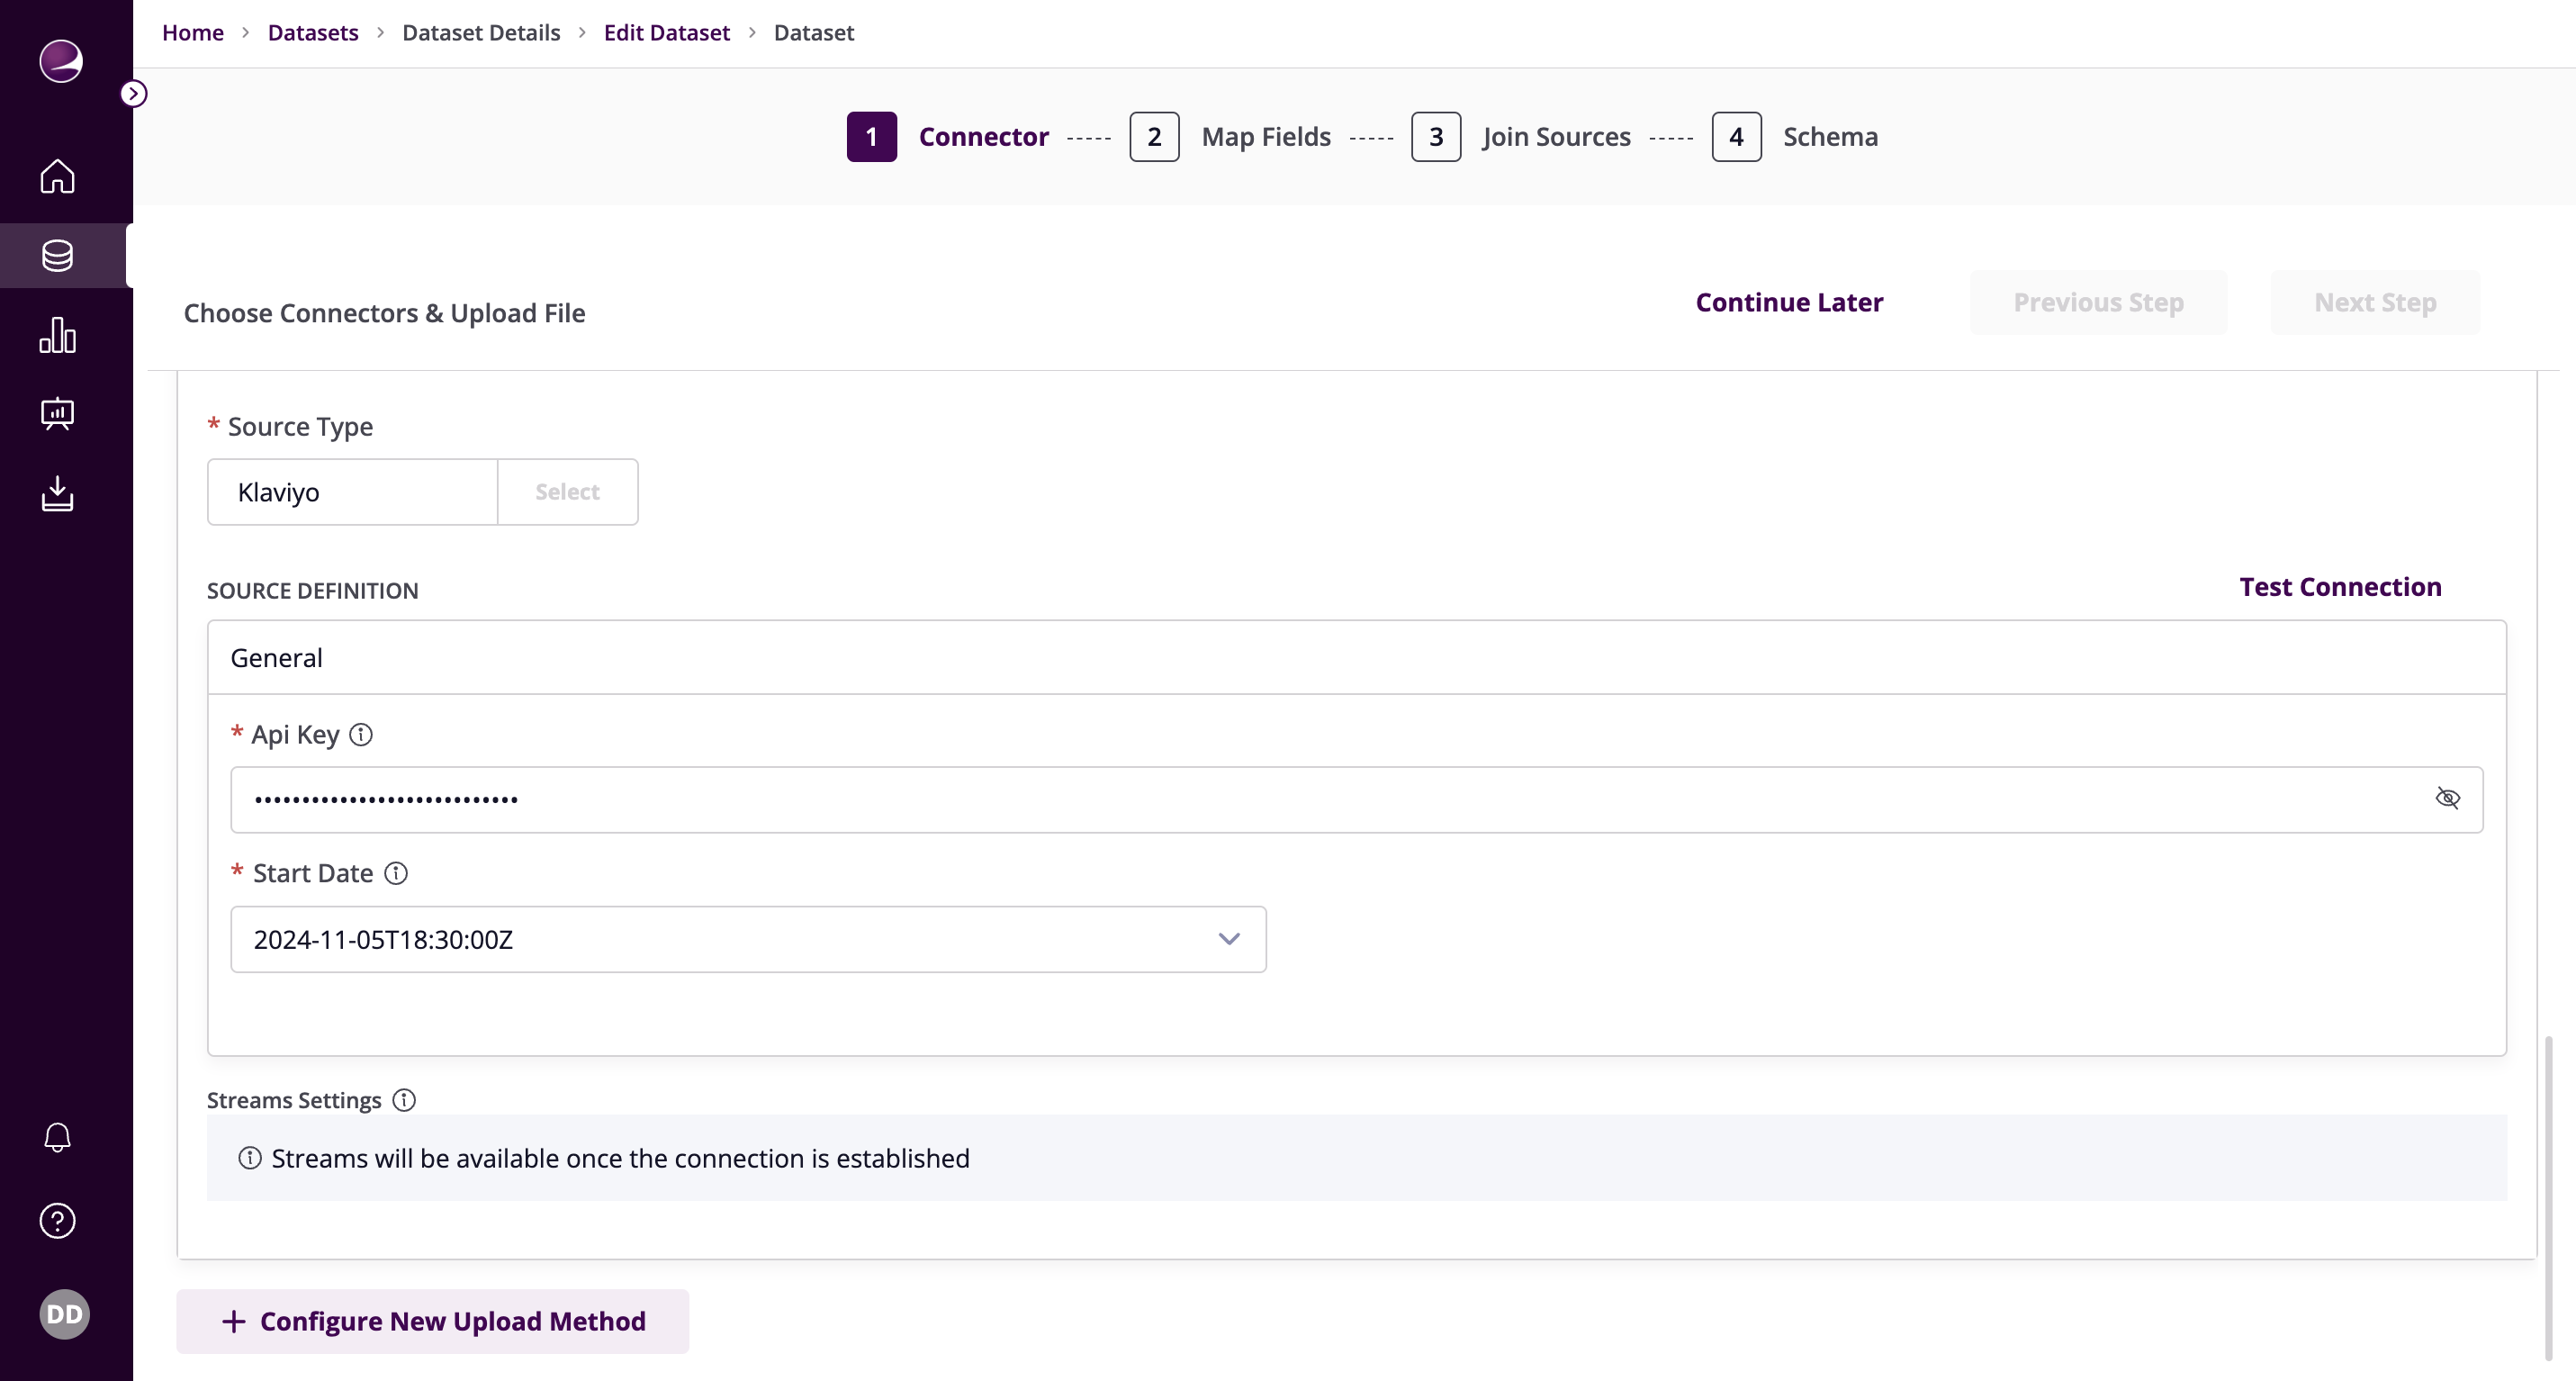This screenshot has height=1381, width=2576.
Task: Open the bar chart analytics sidebar icon
Action: (x=57, y=335)
